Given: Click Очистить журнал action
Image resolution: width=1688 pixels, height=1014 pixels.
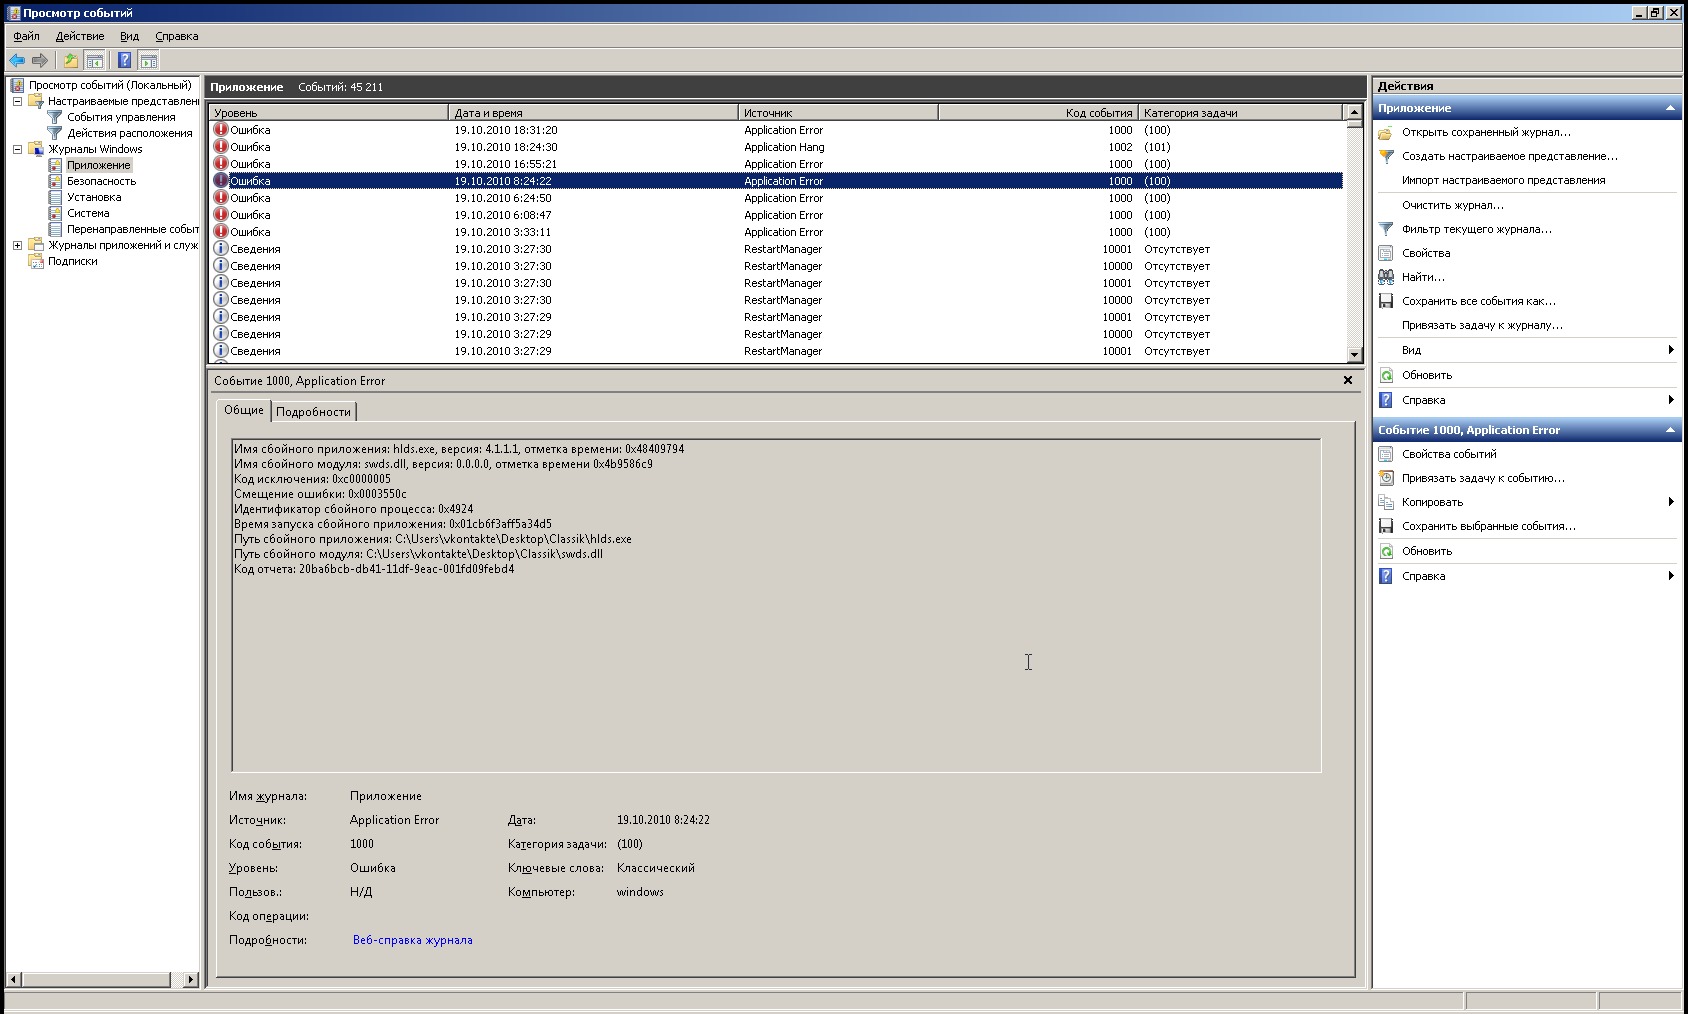Looking at the screenshot, I should [1452, 205].
